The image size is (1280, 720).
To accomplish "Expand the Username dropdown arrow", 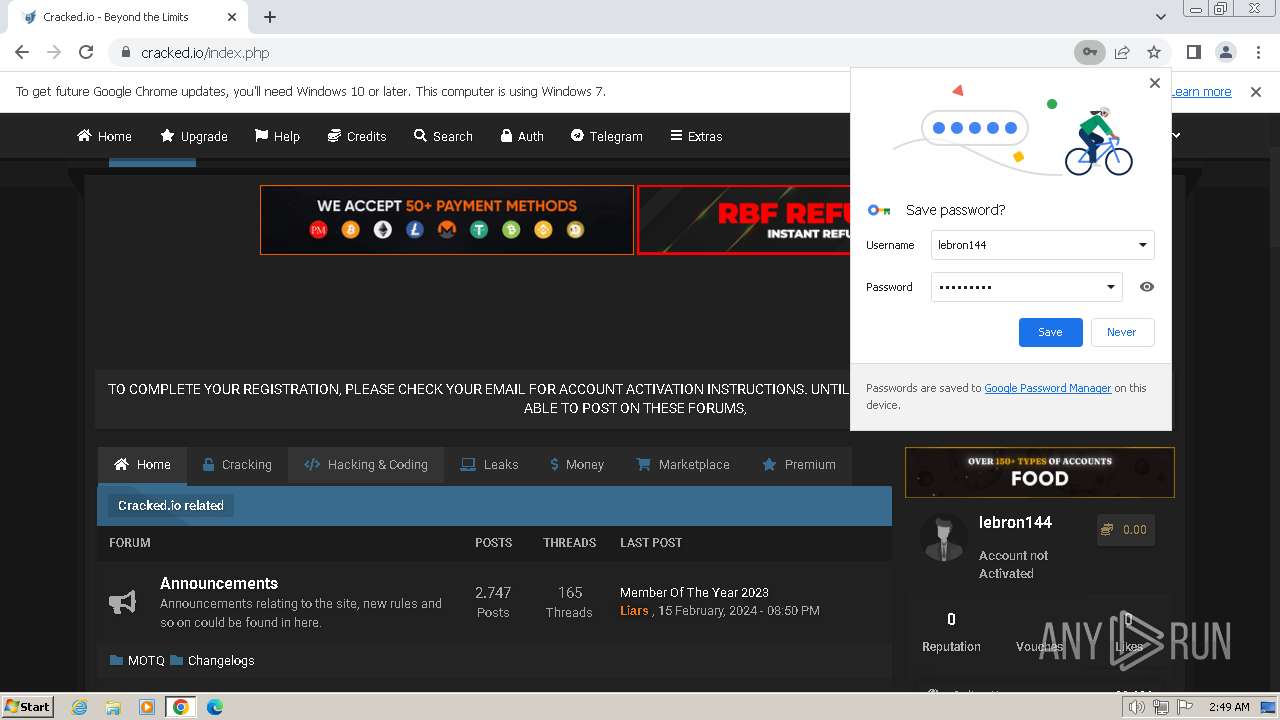I will pyautogui.click(x=1143, y=245).
